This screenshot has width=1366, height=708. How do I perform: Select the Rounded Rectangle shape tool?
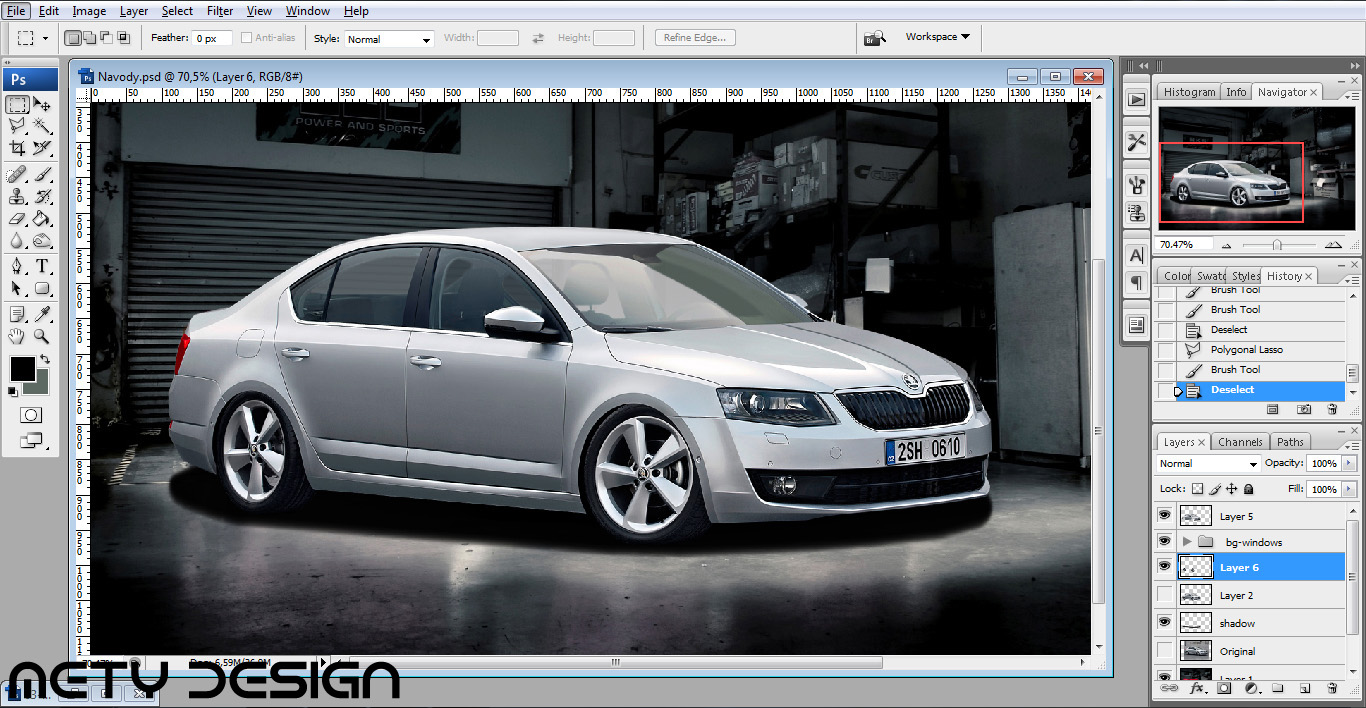(x=42, y=289)
